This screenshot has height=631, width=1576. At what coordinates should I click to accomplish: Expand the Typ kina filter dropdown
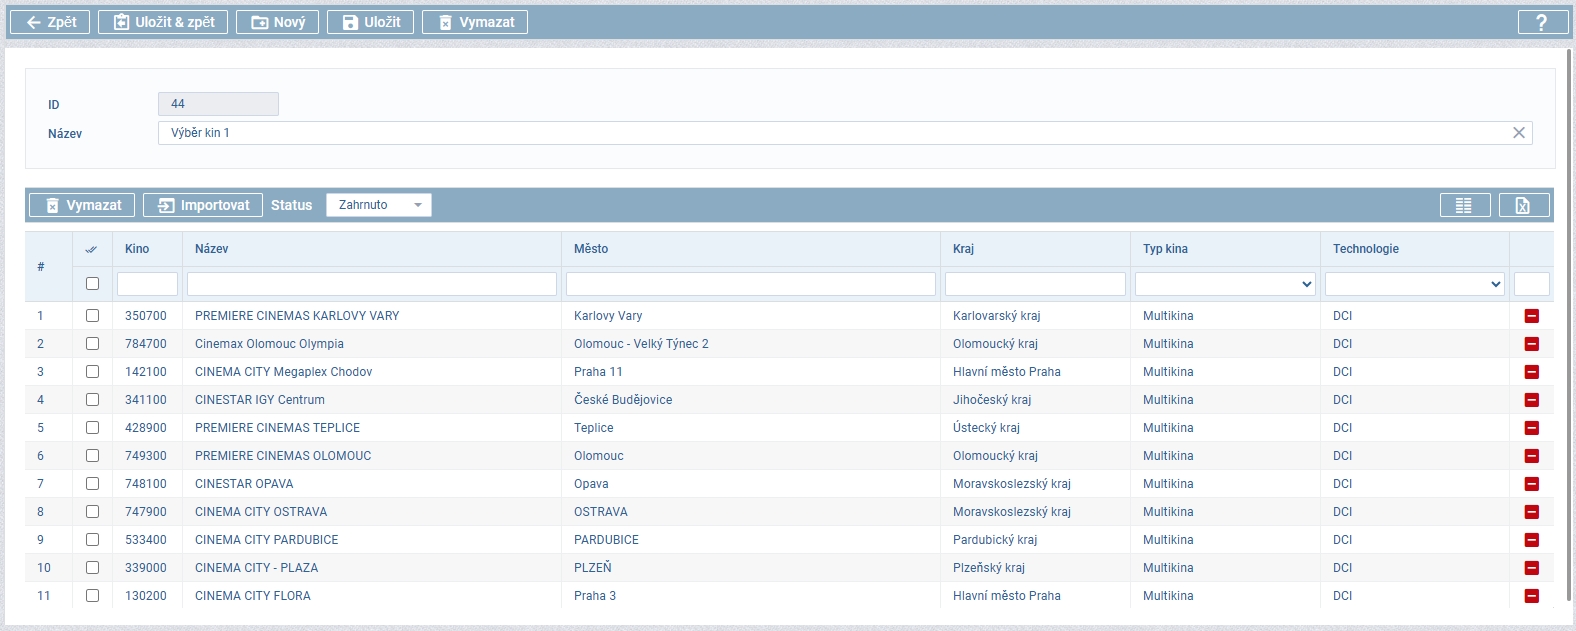pyautogui.click(x=1224, y=284)
